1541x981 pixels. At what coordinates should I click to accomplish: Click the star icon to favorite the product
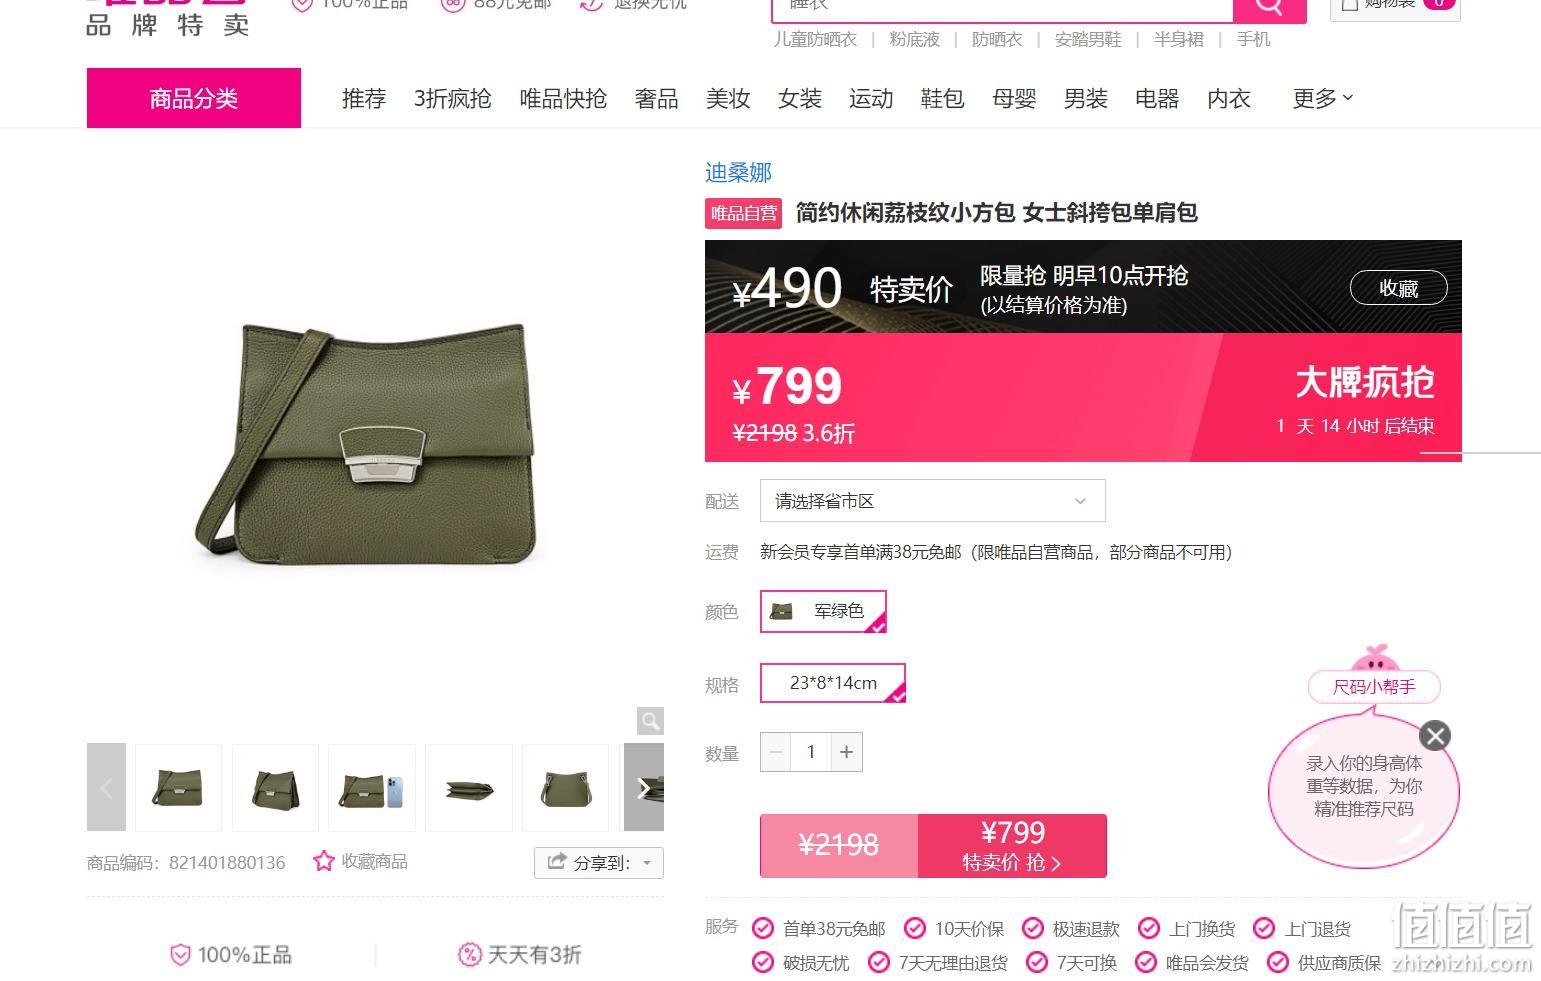pos(323,861)
